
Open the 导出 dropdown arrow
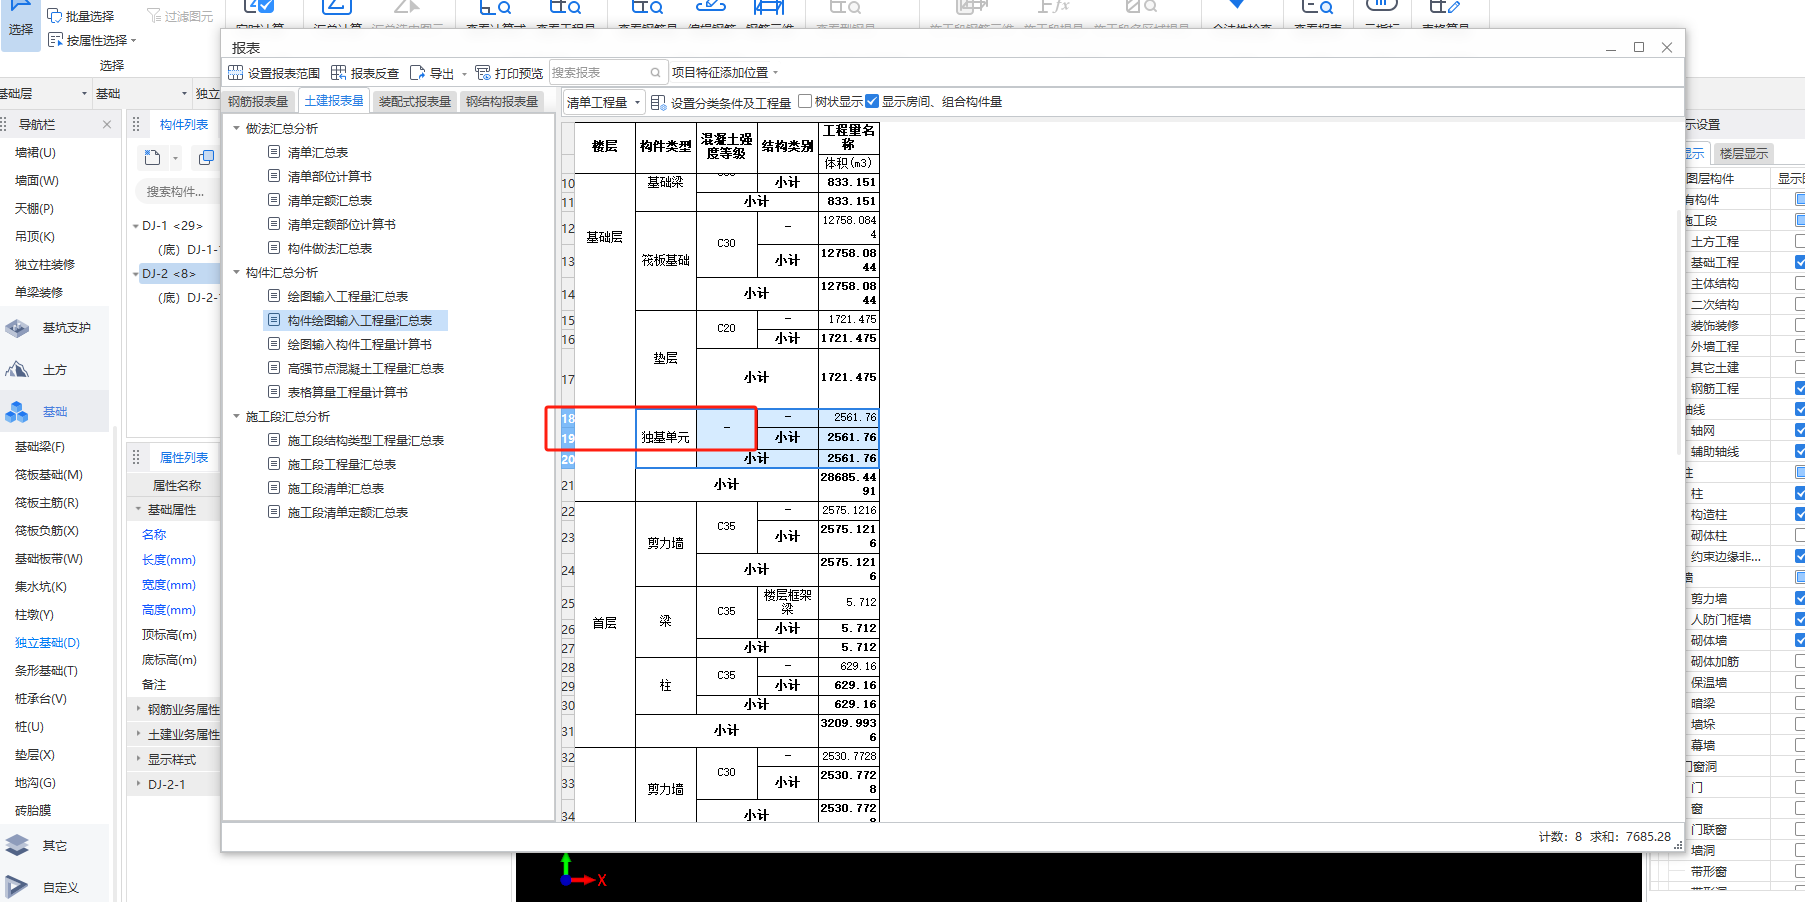click(464, 74)
